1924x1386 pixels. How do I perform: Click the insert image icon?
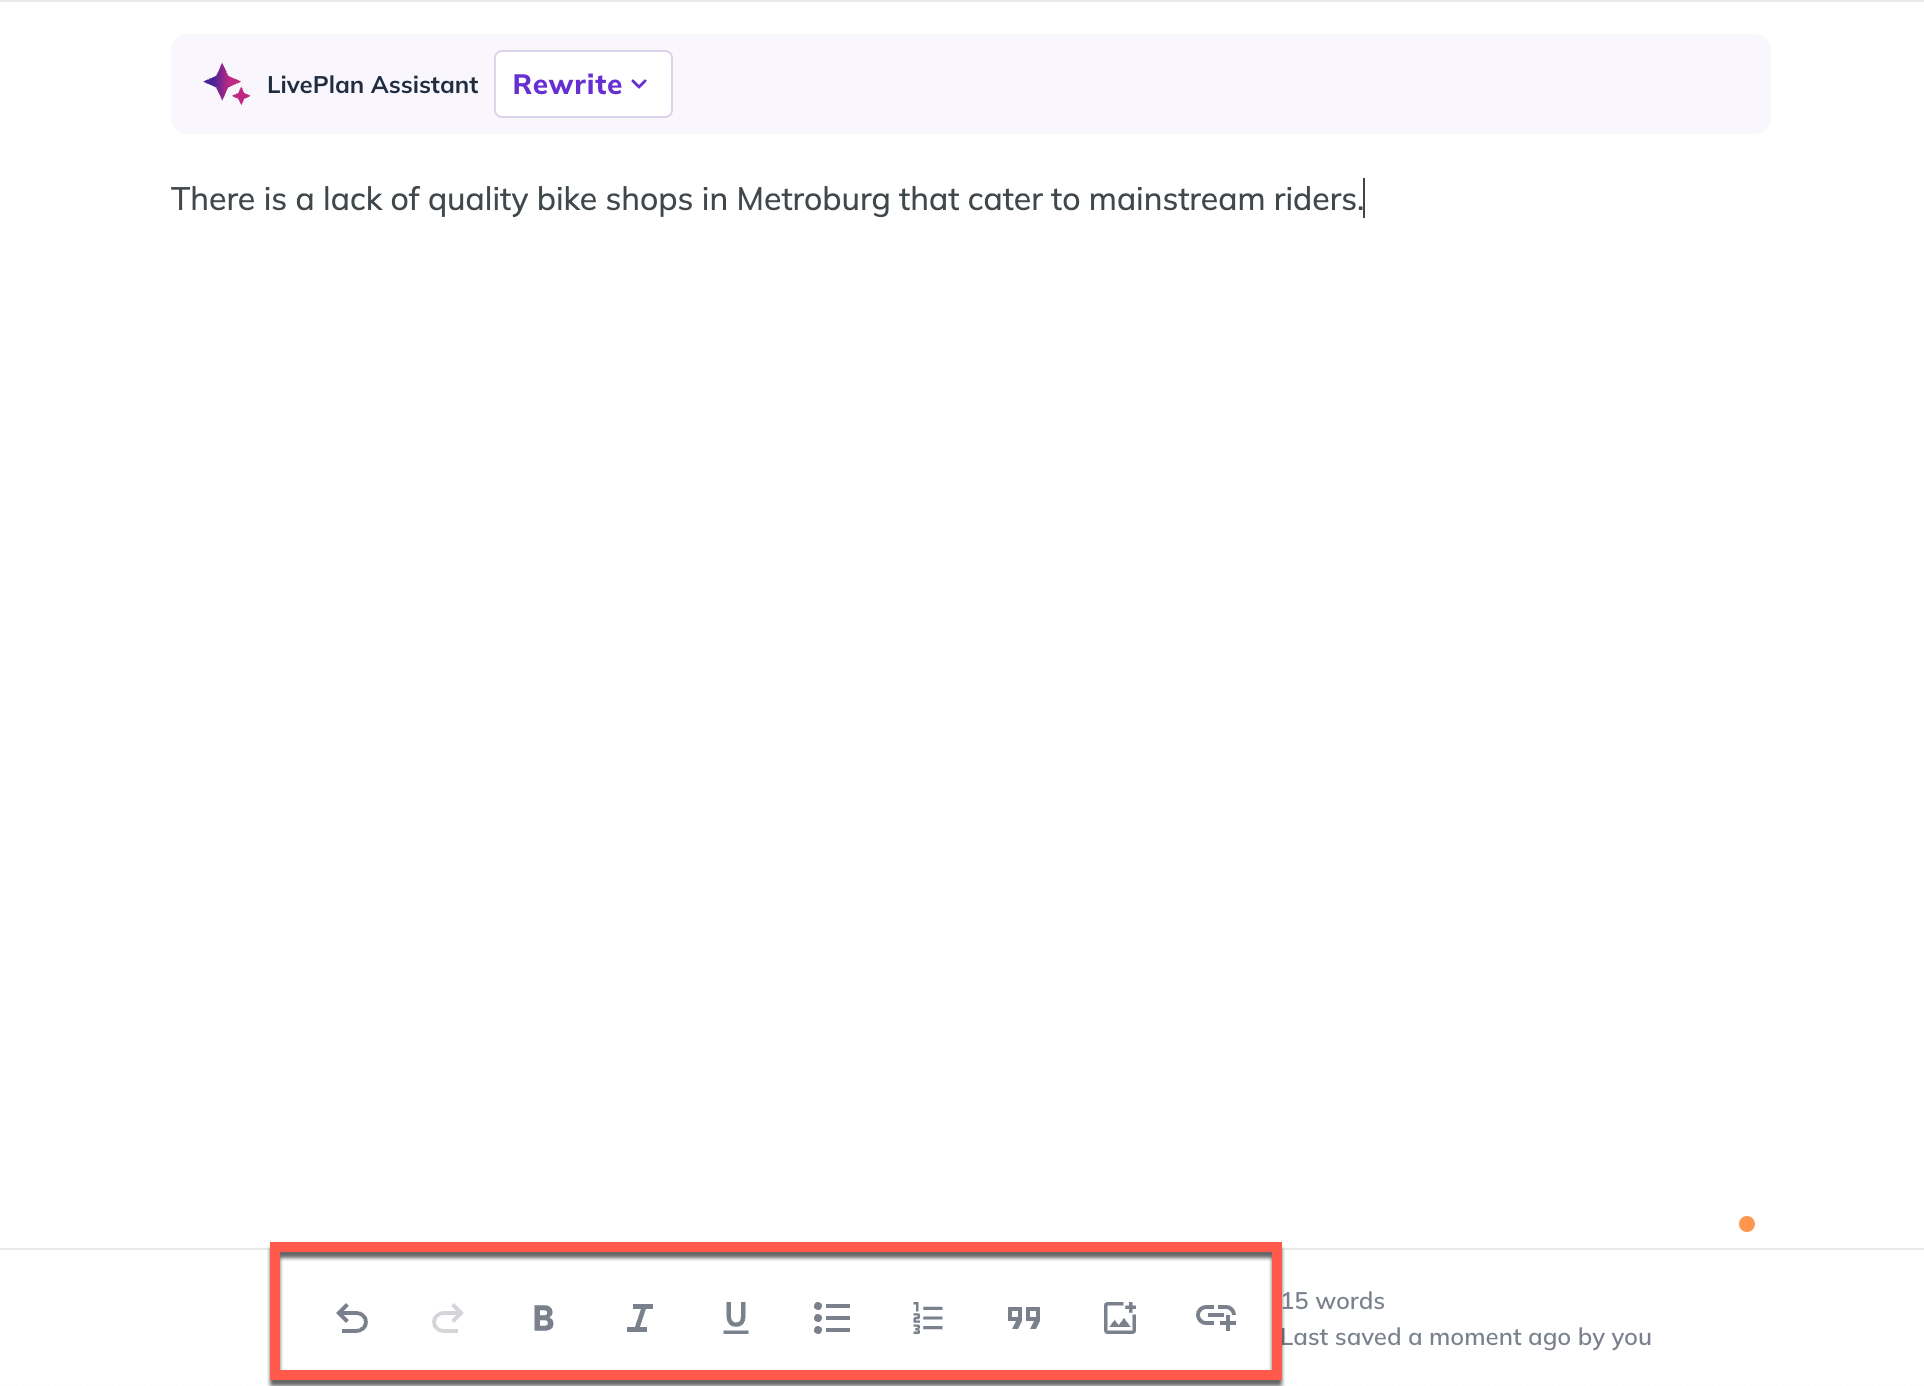point(1119,1318)
